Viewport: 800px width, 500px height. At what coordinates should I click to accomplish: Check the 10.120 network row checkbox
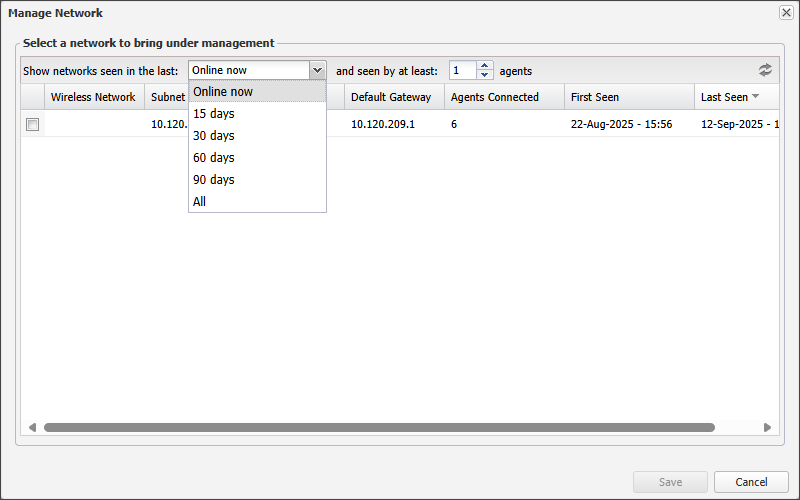[x=32, y=125]
